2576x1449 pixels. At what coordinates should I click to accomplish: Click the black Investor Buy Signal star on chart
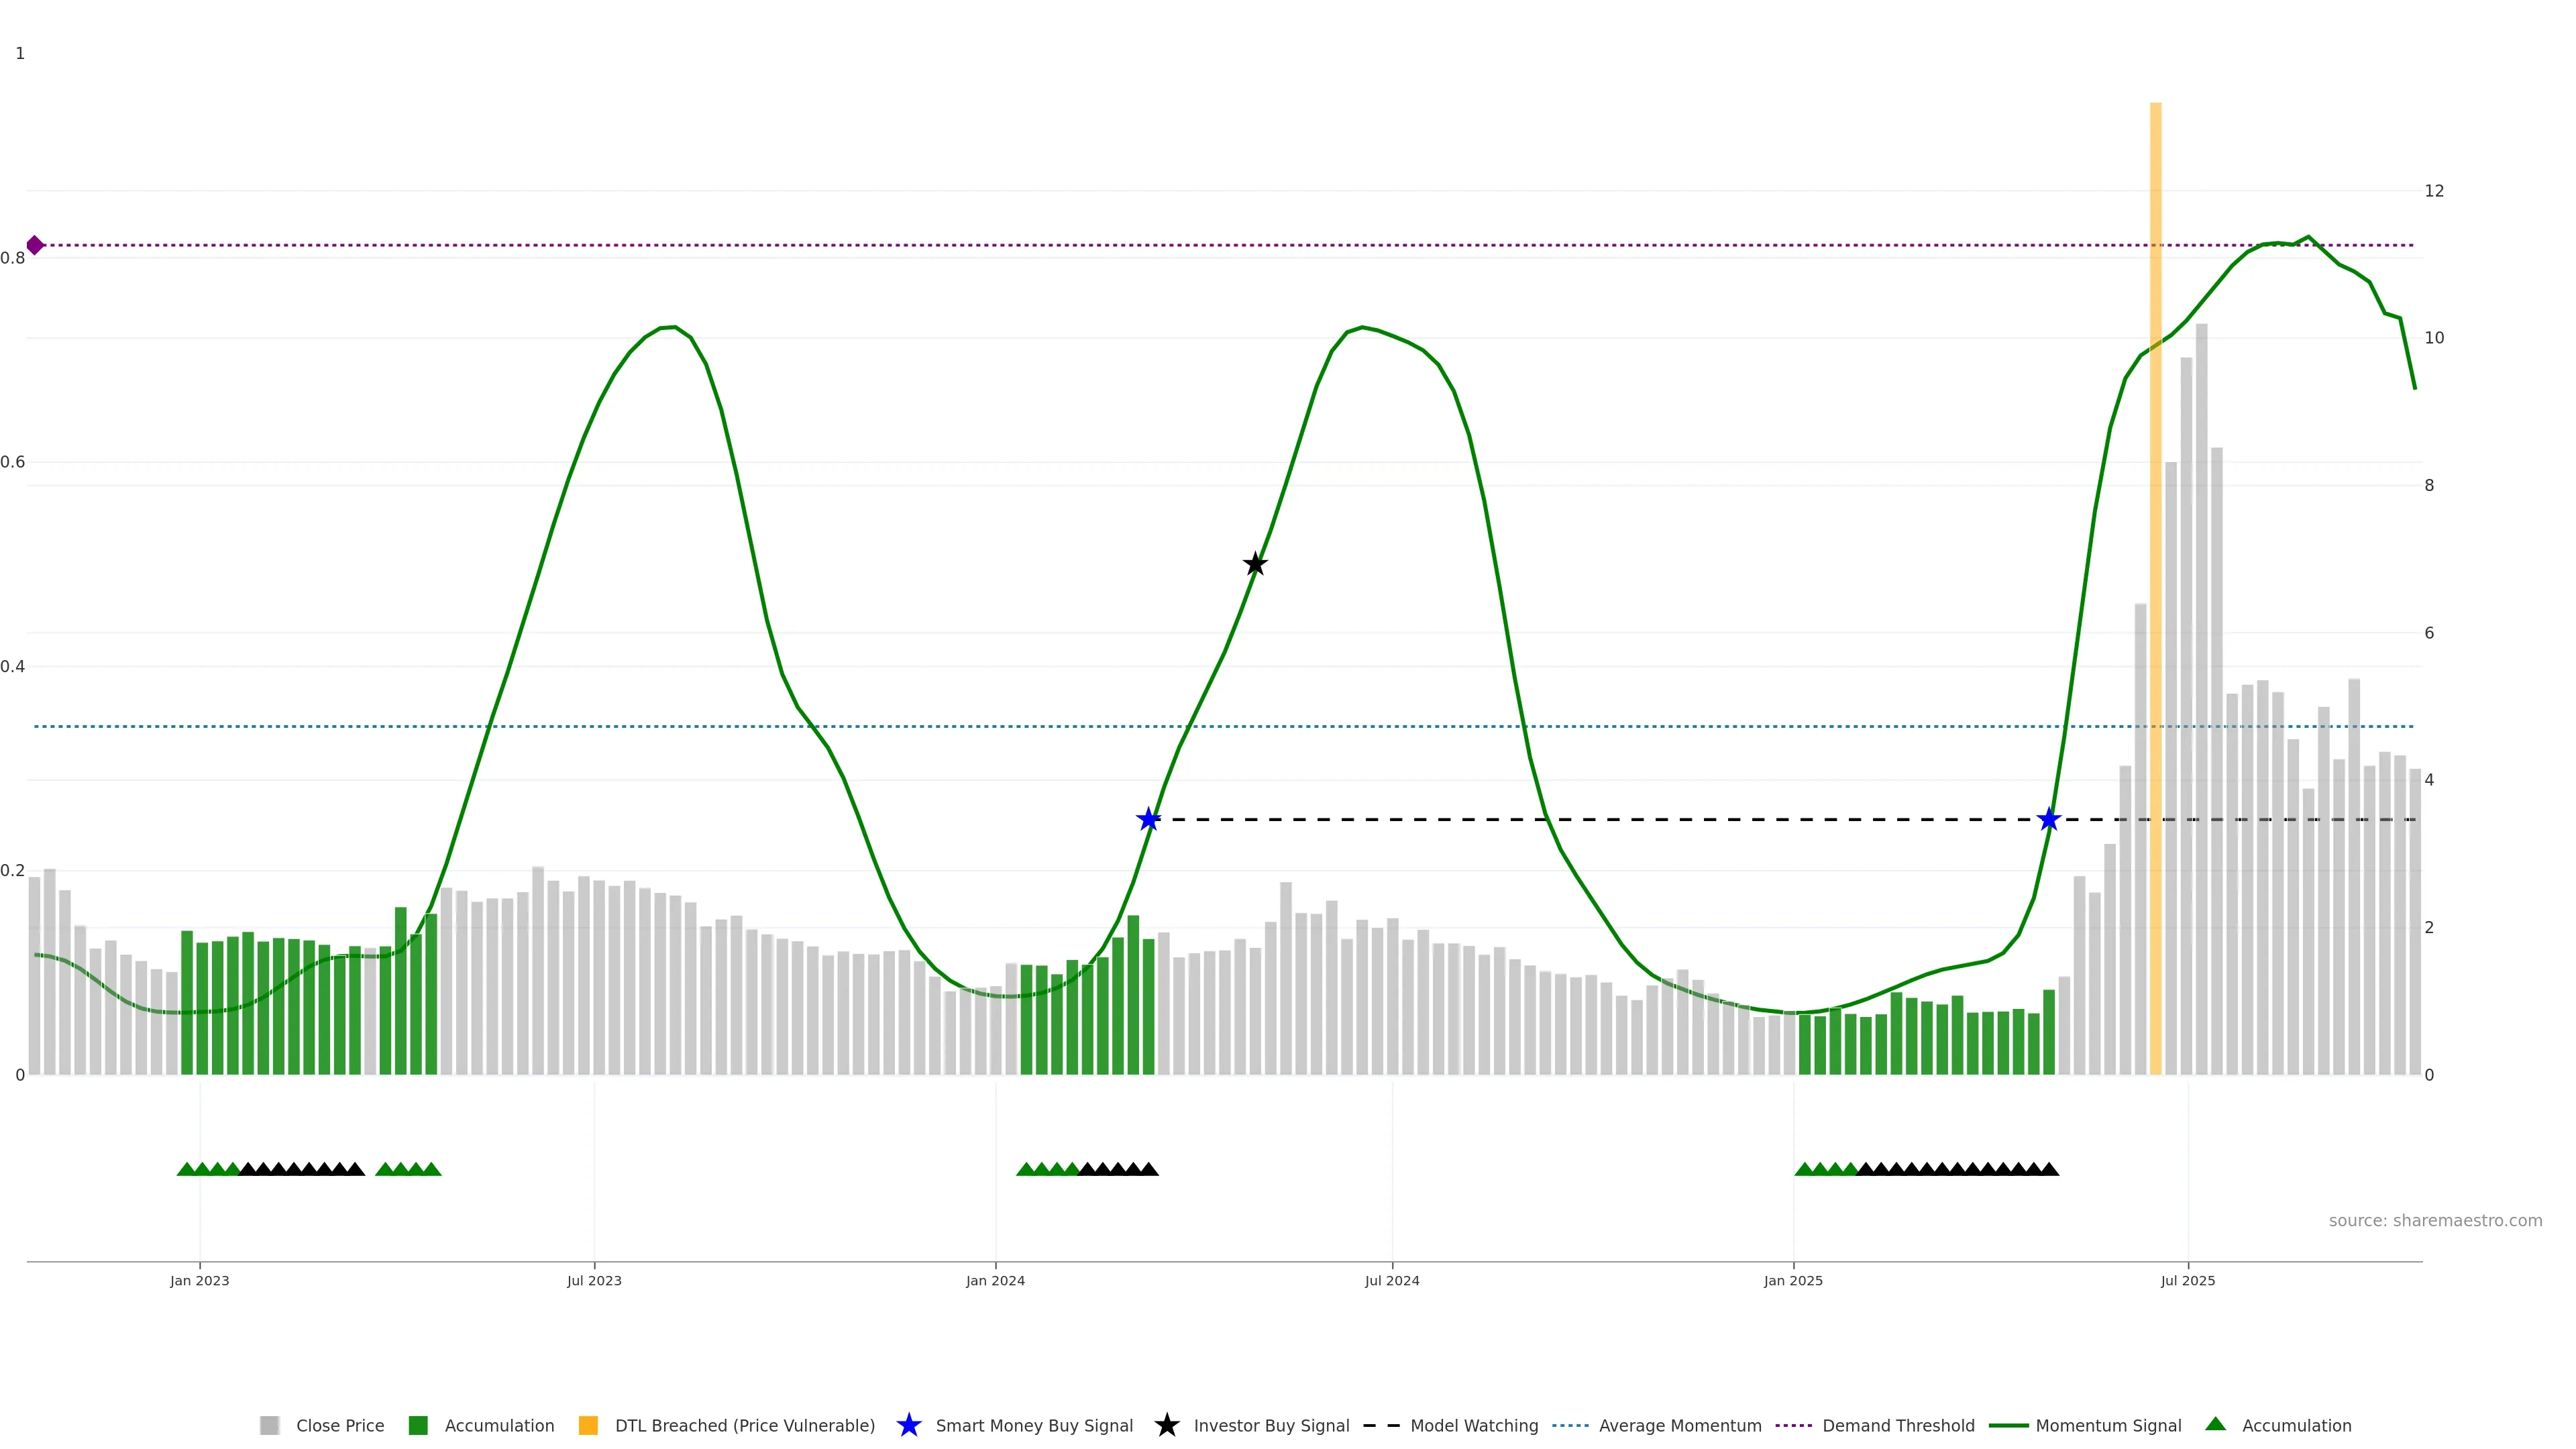[x=1255, y=564]
